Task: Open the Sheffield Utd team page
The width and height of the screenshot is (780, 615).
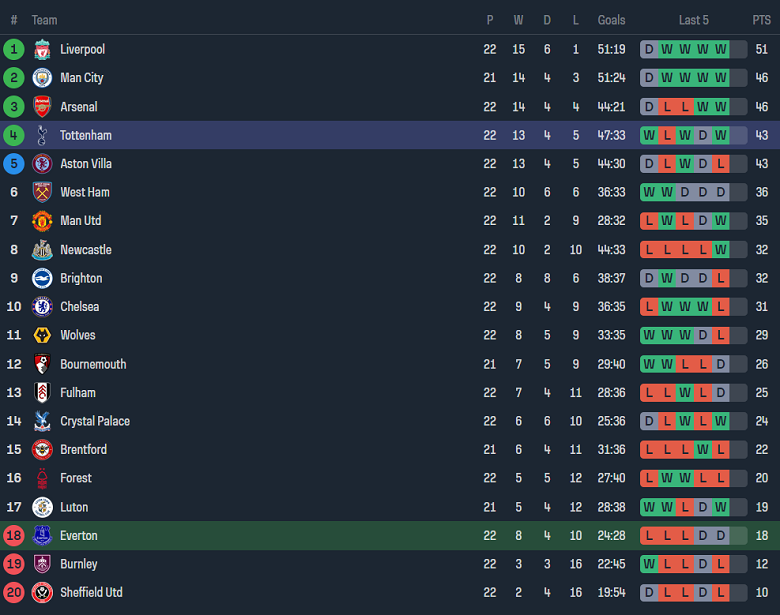Action: click(91, 592)
